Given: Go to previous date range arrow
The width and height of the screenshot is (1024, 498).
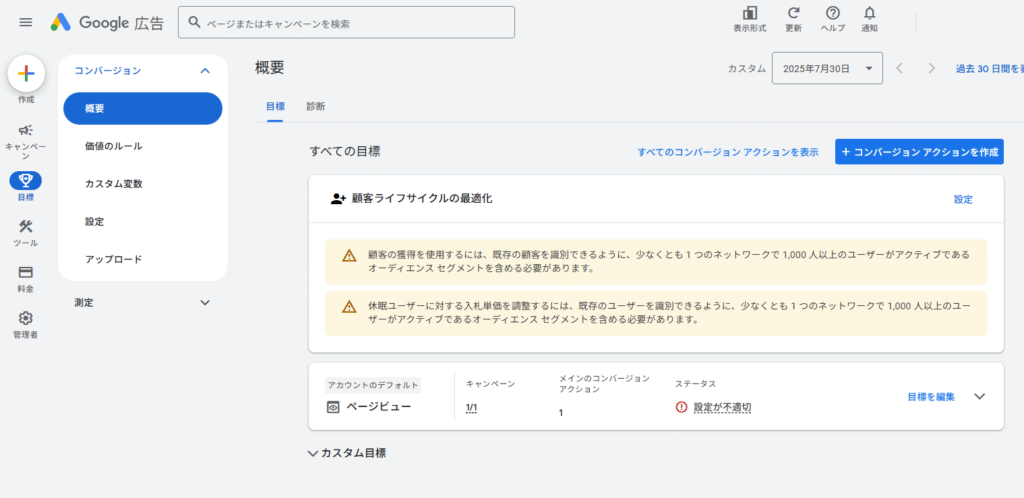Looking at the screenshot, I should (899, 68).
